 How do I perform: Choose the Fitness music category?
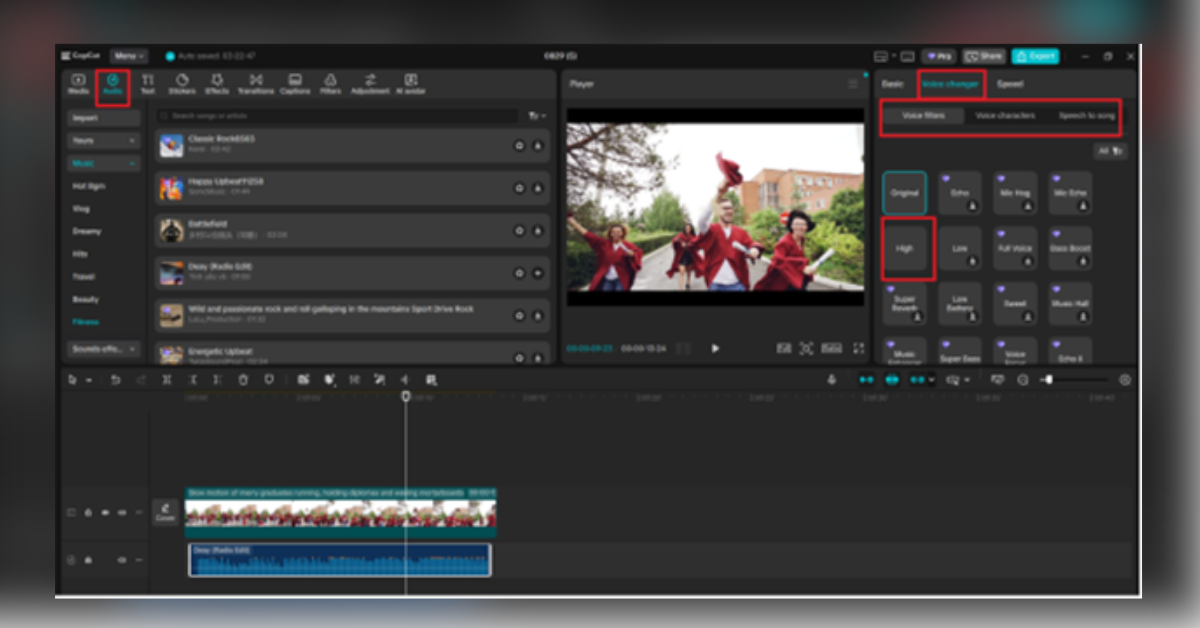(85, 322)
